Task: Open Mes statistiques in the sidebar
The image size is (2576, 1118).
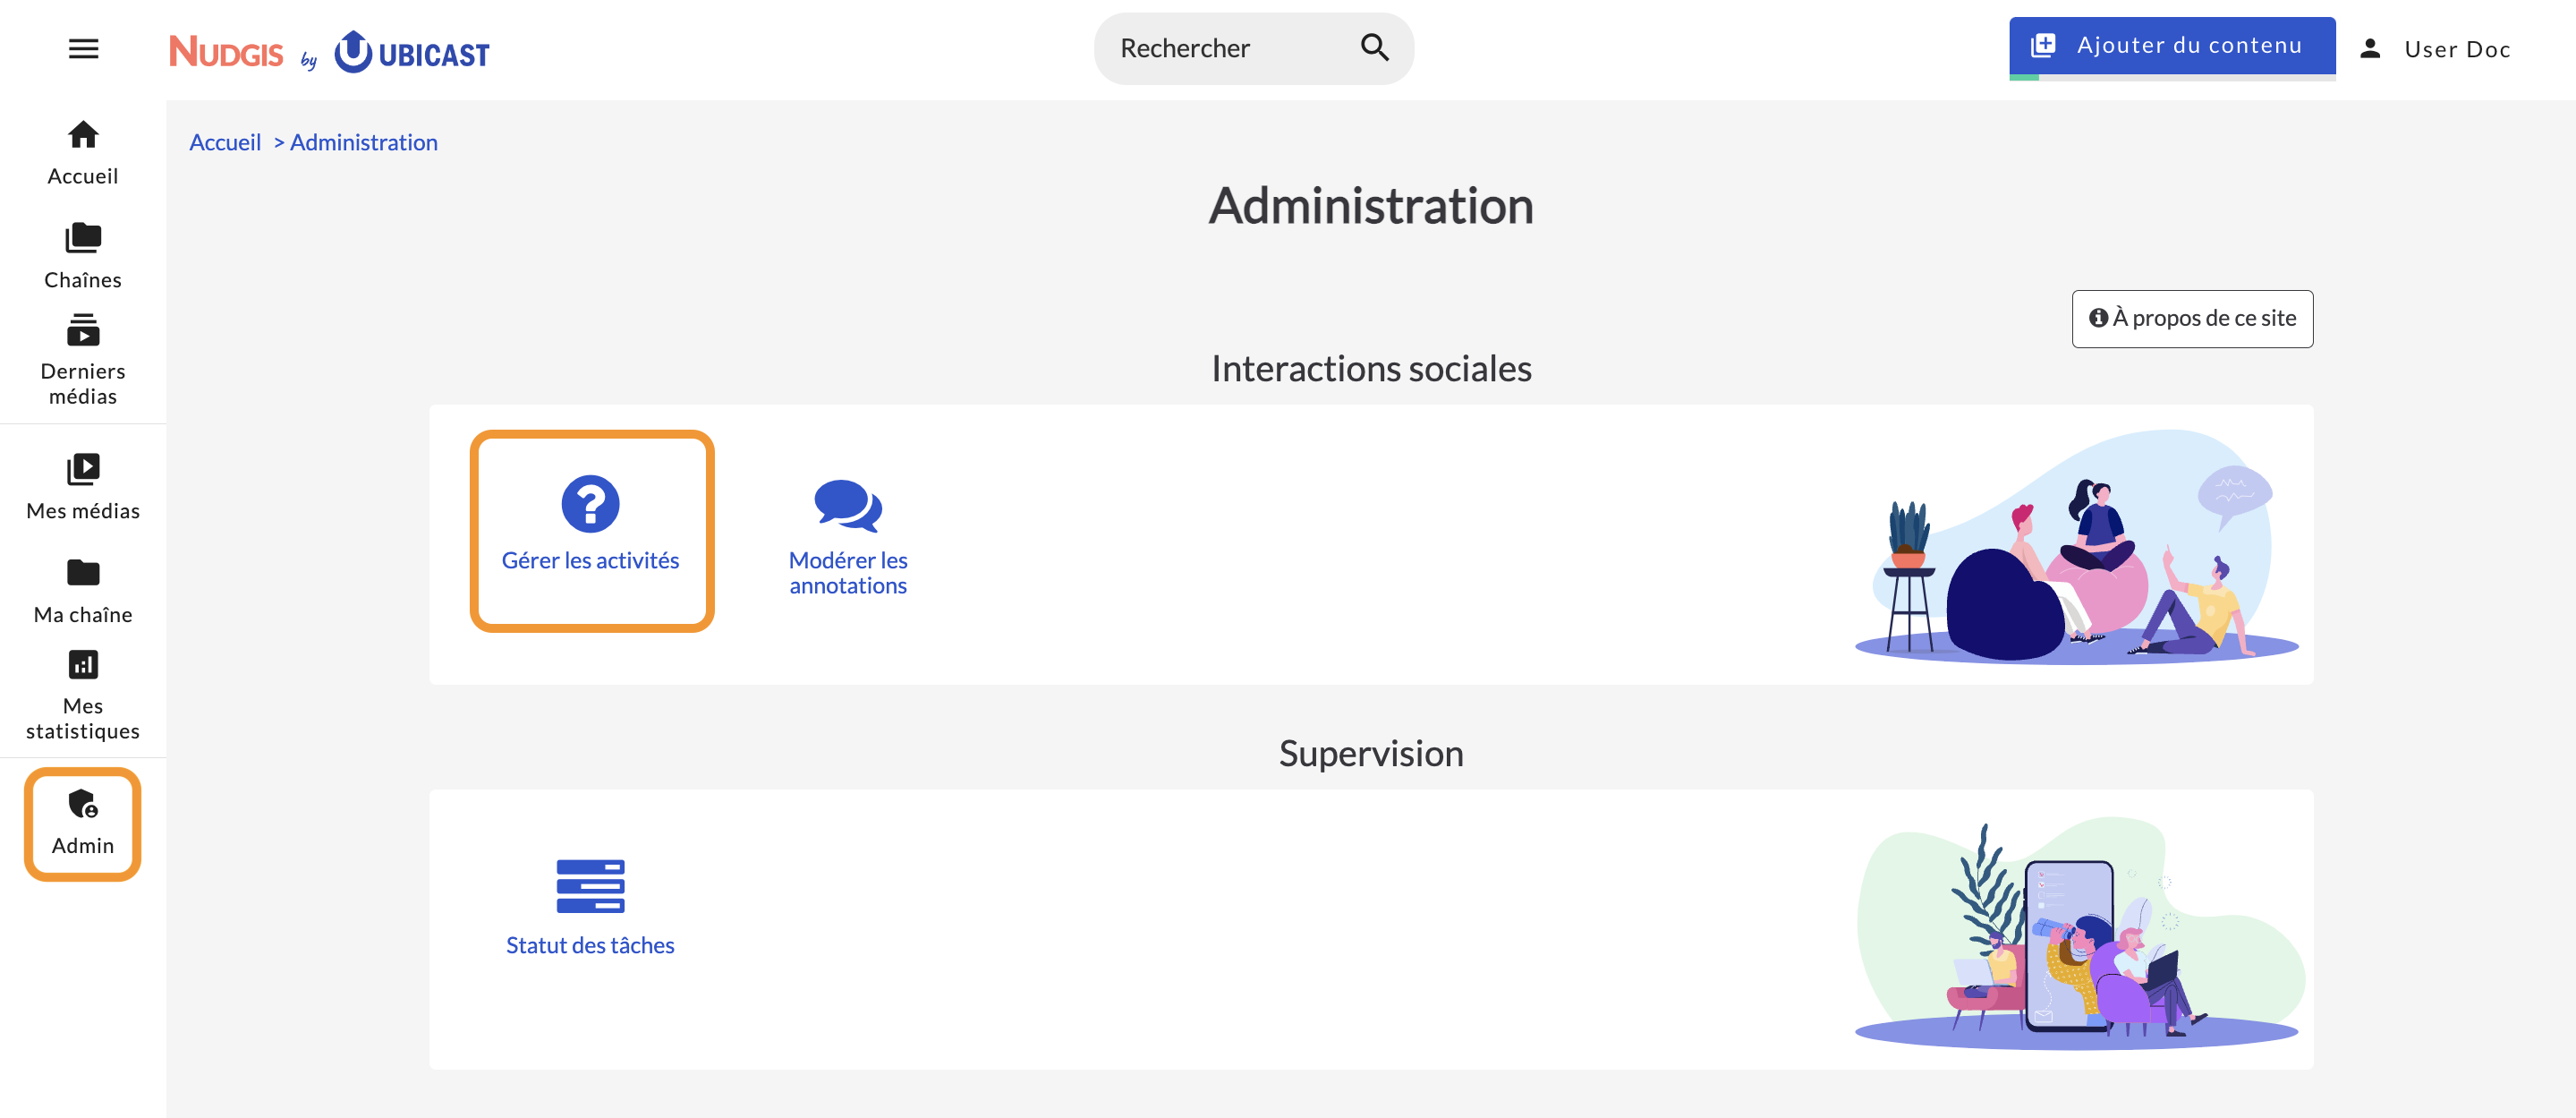Action: click(83, 695)
